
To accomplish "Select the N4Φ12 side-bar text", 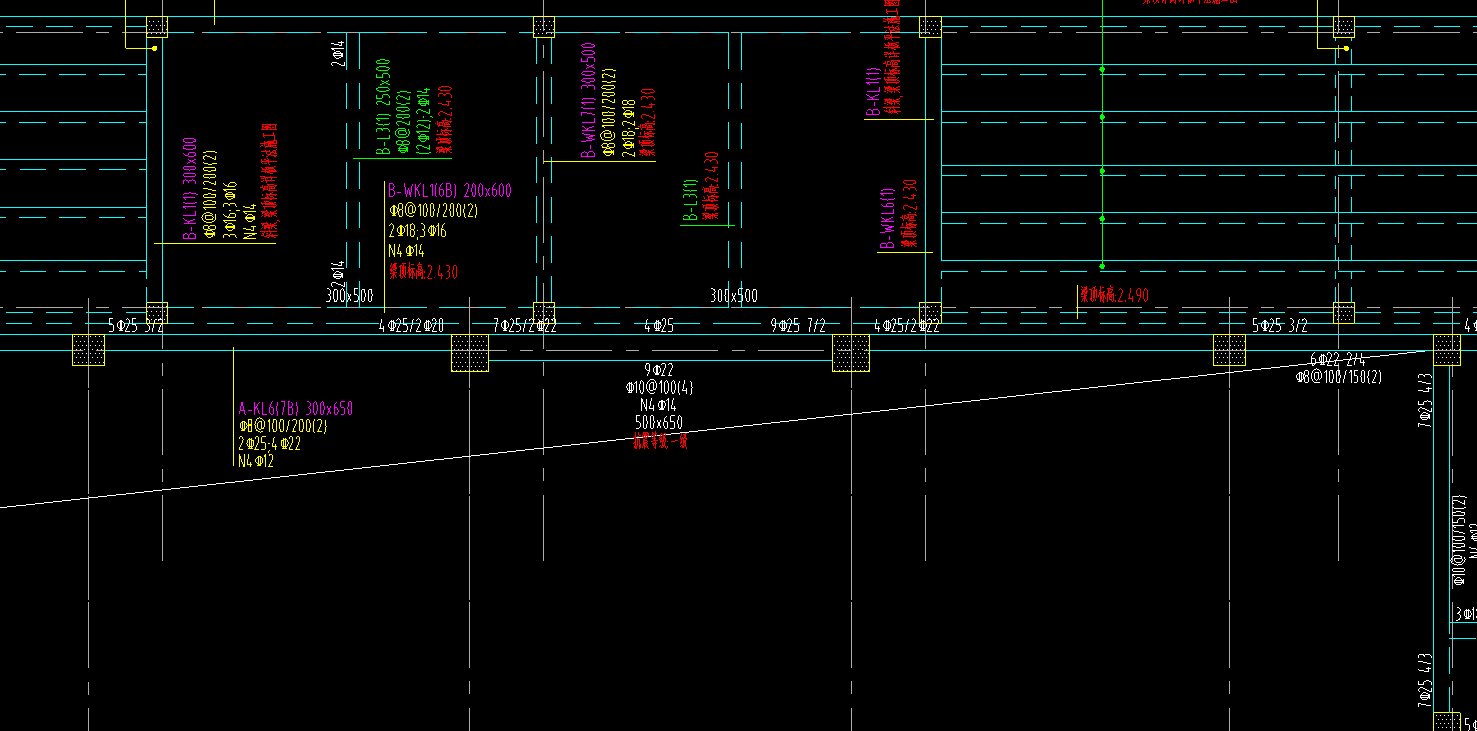I will click(x=255, y=461).
